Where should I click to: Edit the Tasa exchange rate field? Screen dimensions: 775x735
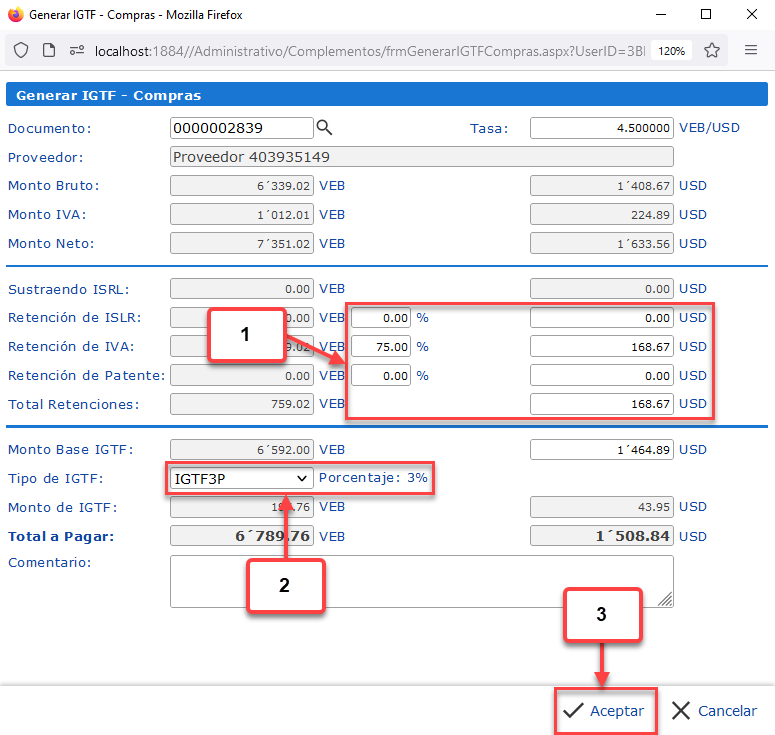coord(601,128)
